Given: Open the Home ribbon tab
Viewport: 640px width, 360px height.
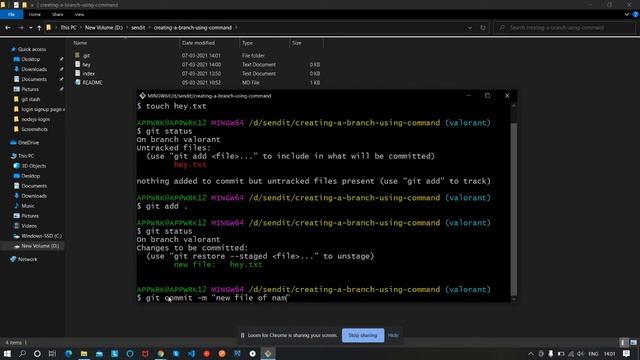Looking at the screenshot, I should (35, 14).
